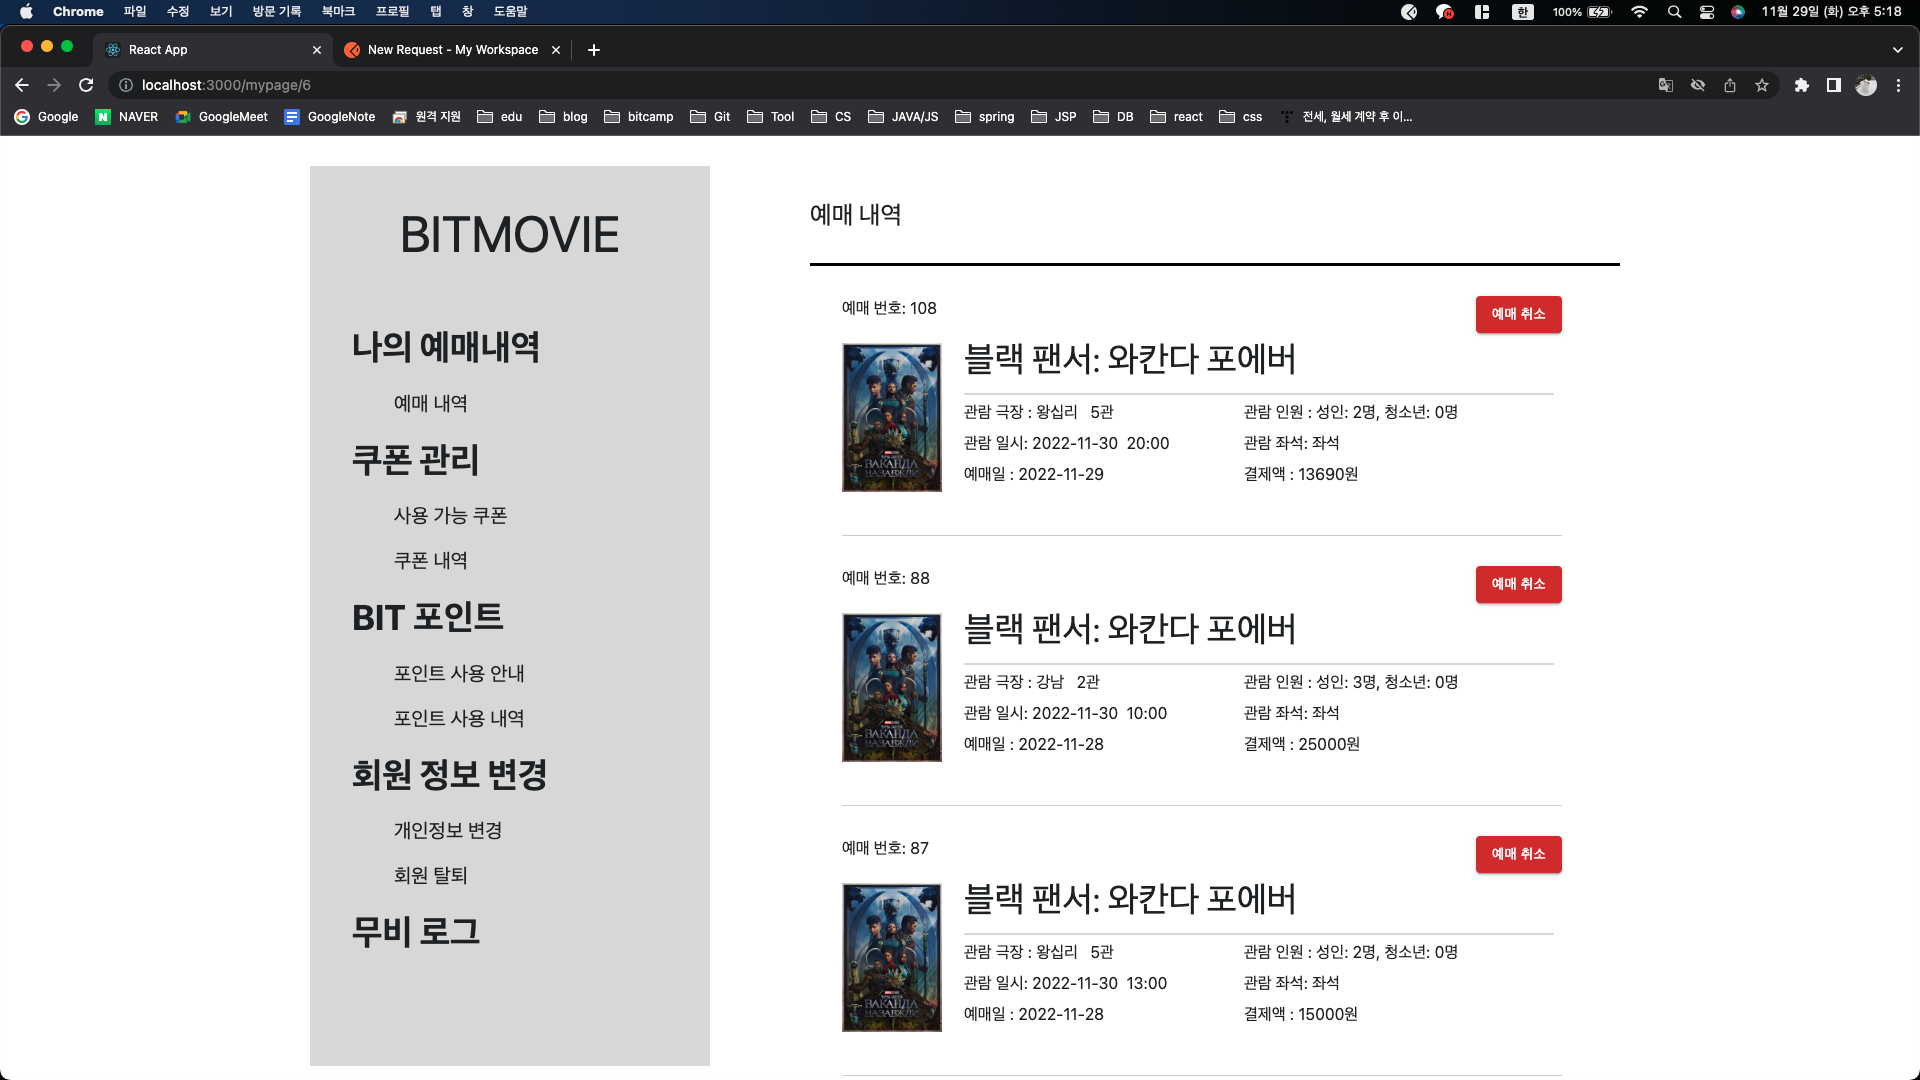Click the share icon in address bar
Image resolution: width=1920 pixels, height=1080 pixels.
[1730, 85]
